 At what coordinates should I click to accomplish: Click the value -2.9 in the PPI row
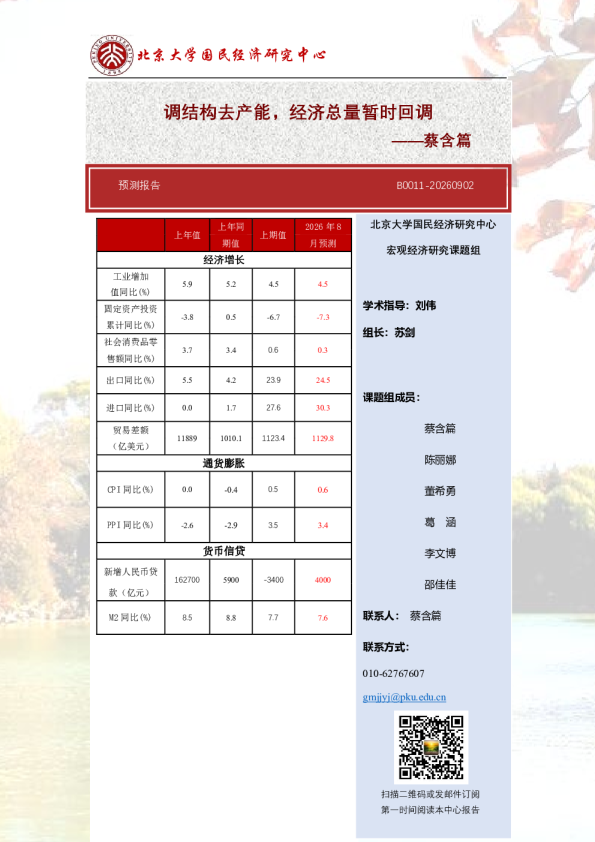pyautogui.click(x=231, y=525)
